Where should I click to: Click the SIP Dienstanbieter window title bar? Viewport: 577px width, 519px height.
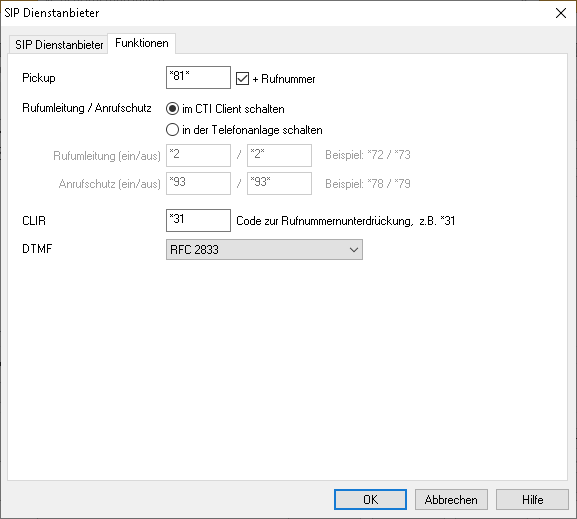(276, 13)
